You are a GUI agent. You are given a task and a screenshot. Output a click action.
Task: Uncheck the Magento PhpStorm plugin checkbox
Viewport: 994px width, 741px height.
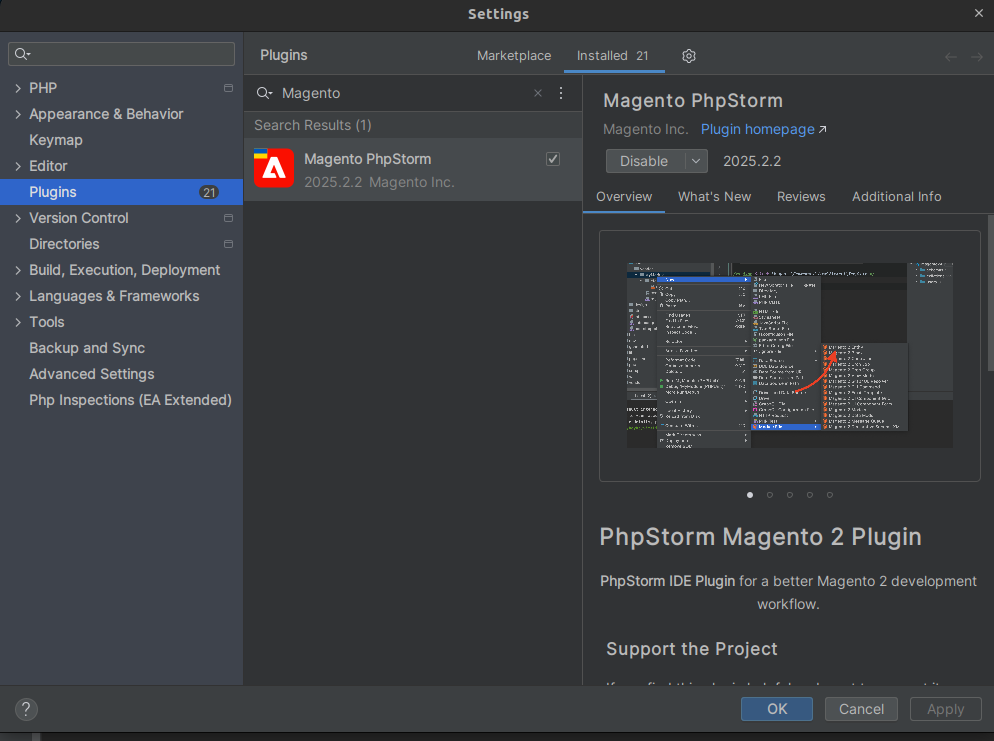pyautogui.click(x=553, y=159)
